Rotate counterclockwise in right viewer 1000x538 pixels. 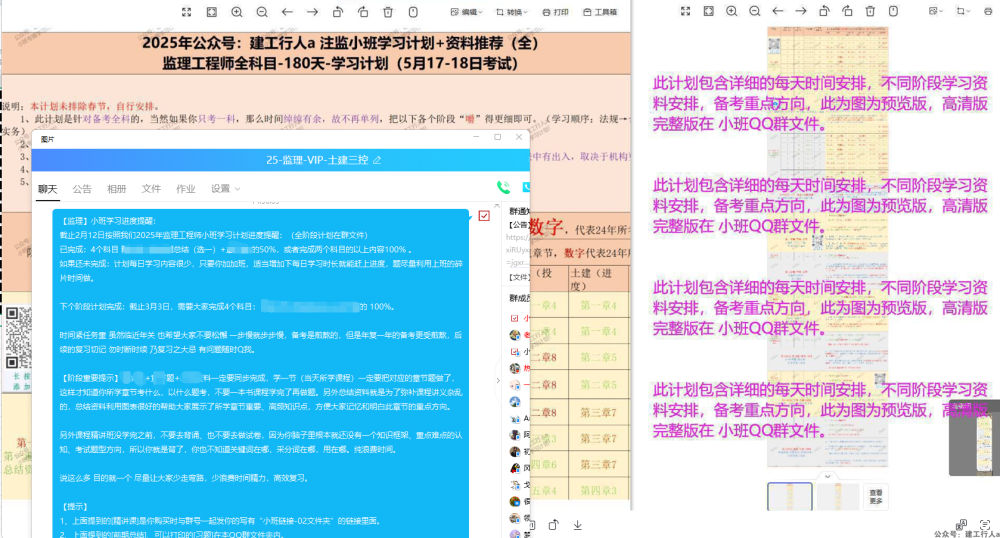(x=824, y=11)
